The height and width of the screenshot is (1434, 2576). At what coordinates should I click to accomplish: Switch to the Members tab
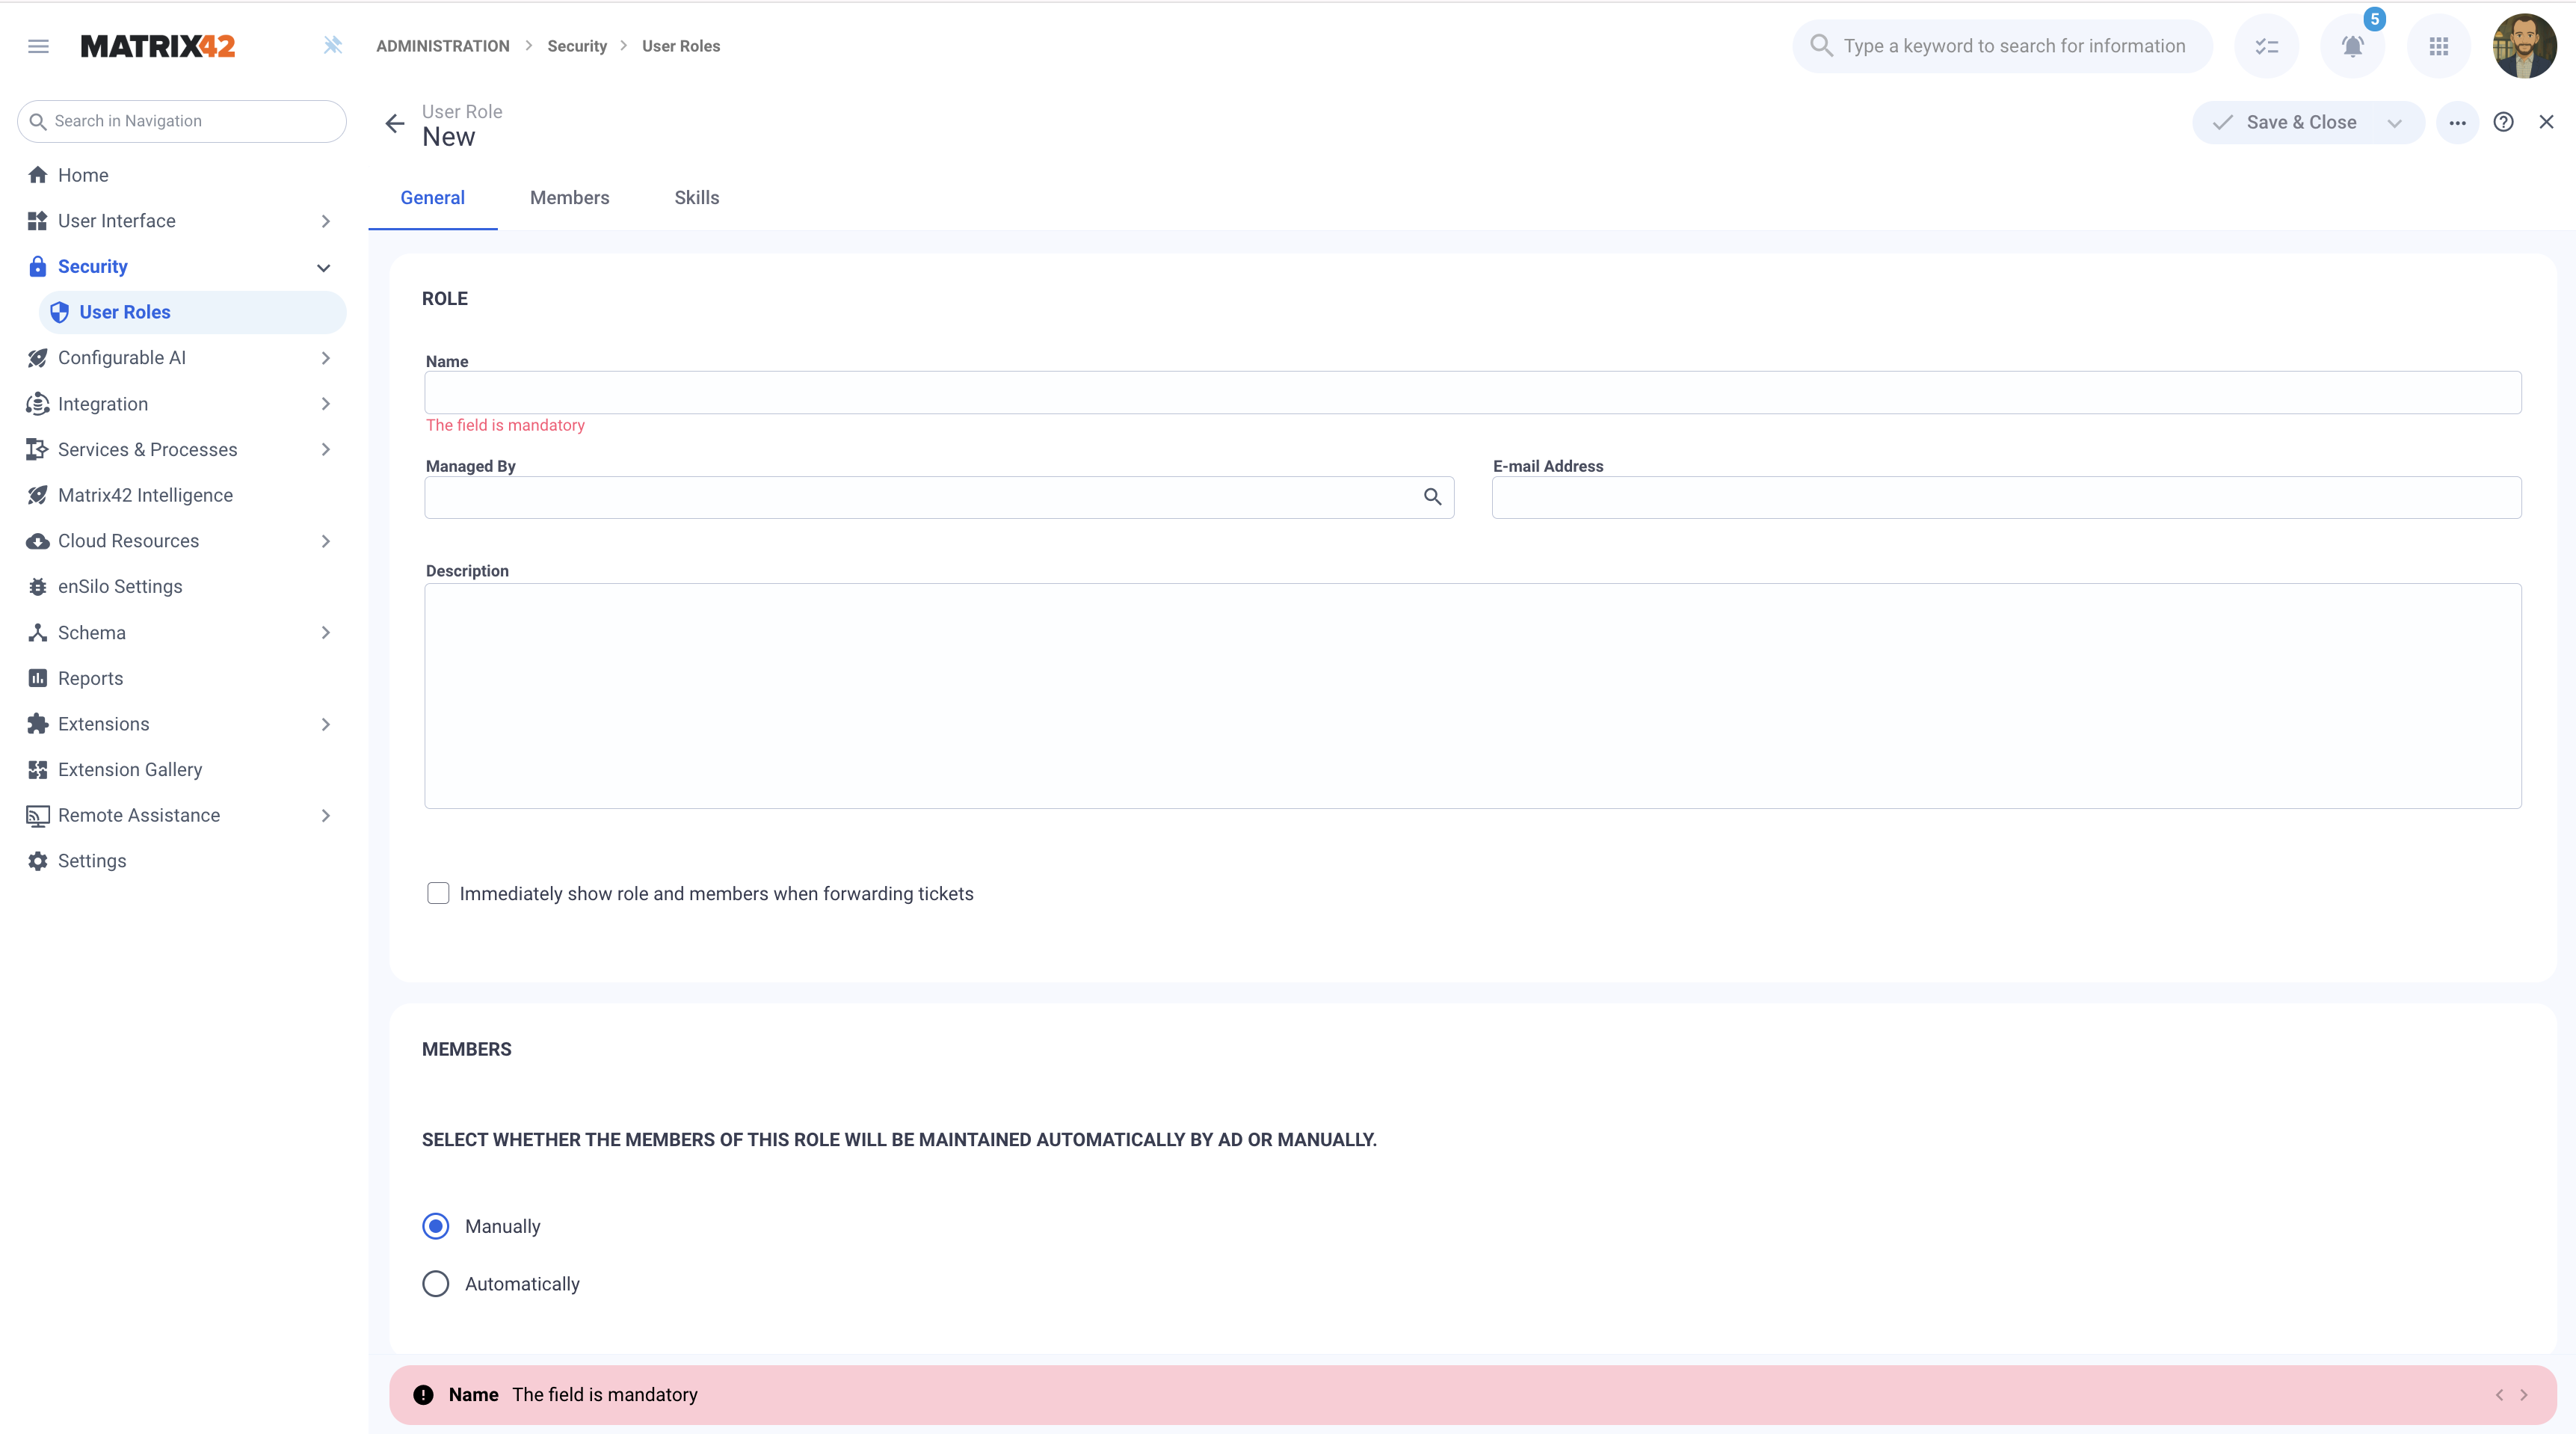569,198
